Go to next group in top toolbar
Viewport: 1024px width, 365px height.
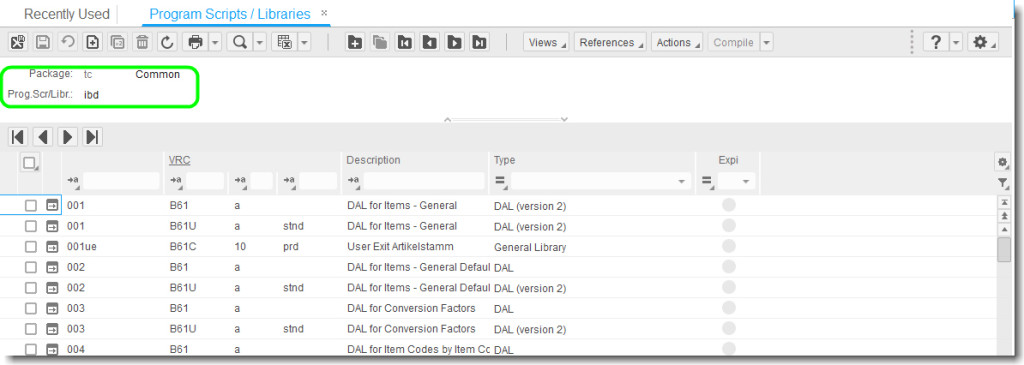[455, 42]
